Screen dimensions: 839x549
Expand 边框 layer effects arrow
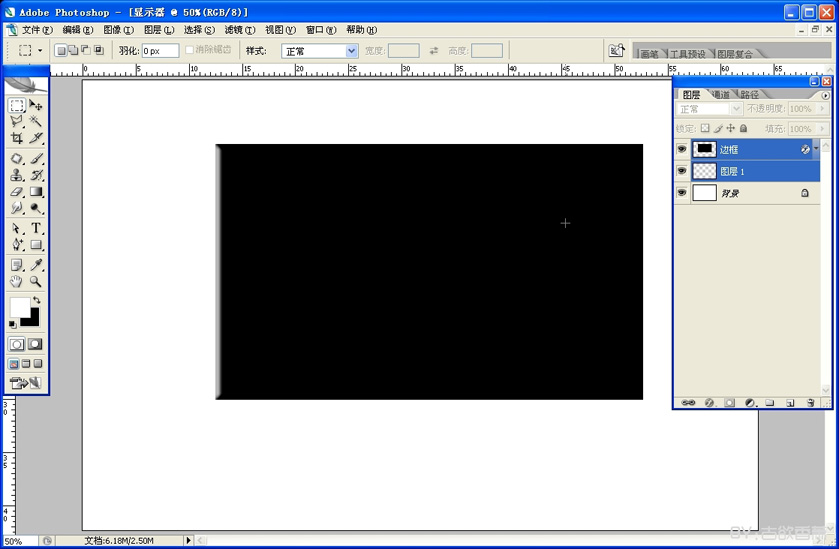[x=815, y=149]
